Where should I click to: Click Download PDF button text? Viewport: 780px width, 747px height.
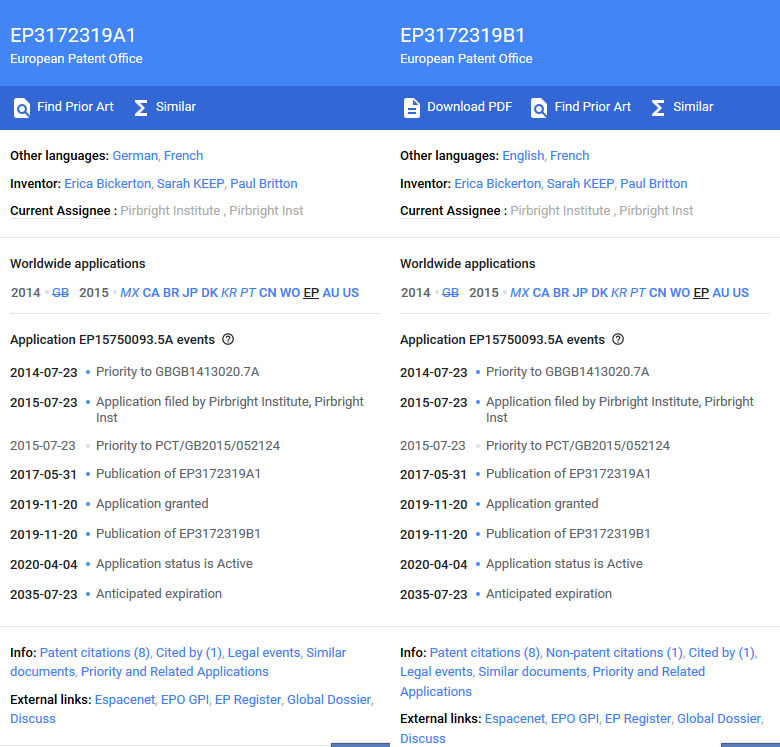pos(469,107)
